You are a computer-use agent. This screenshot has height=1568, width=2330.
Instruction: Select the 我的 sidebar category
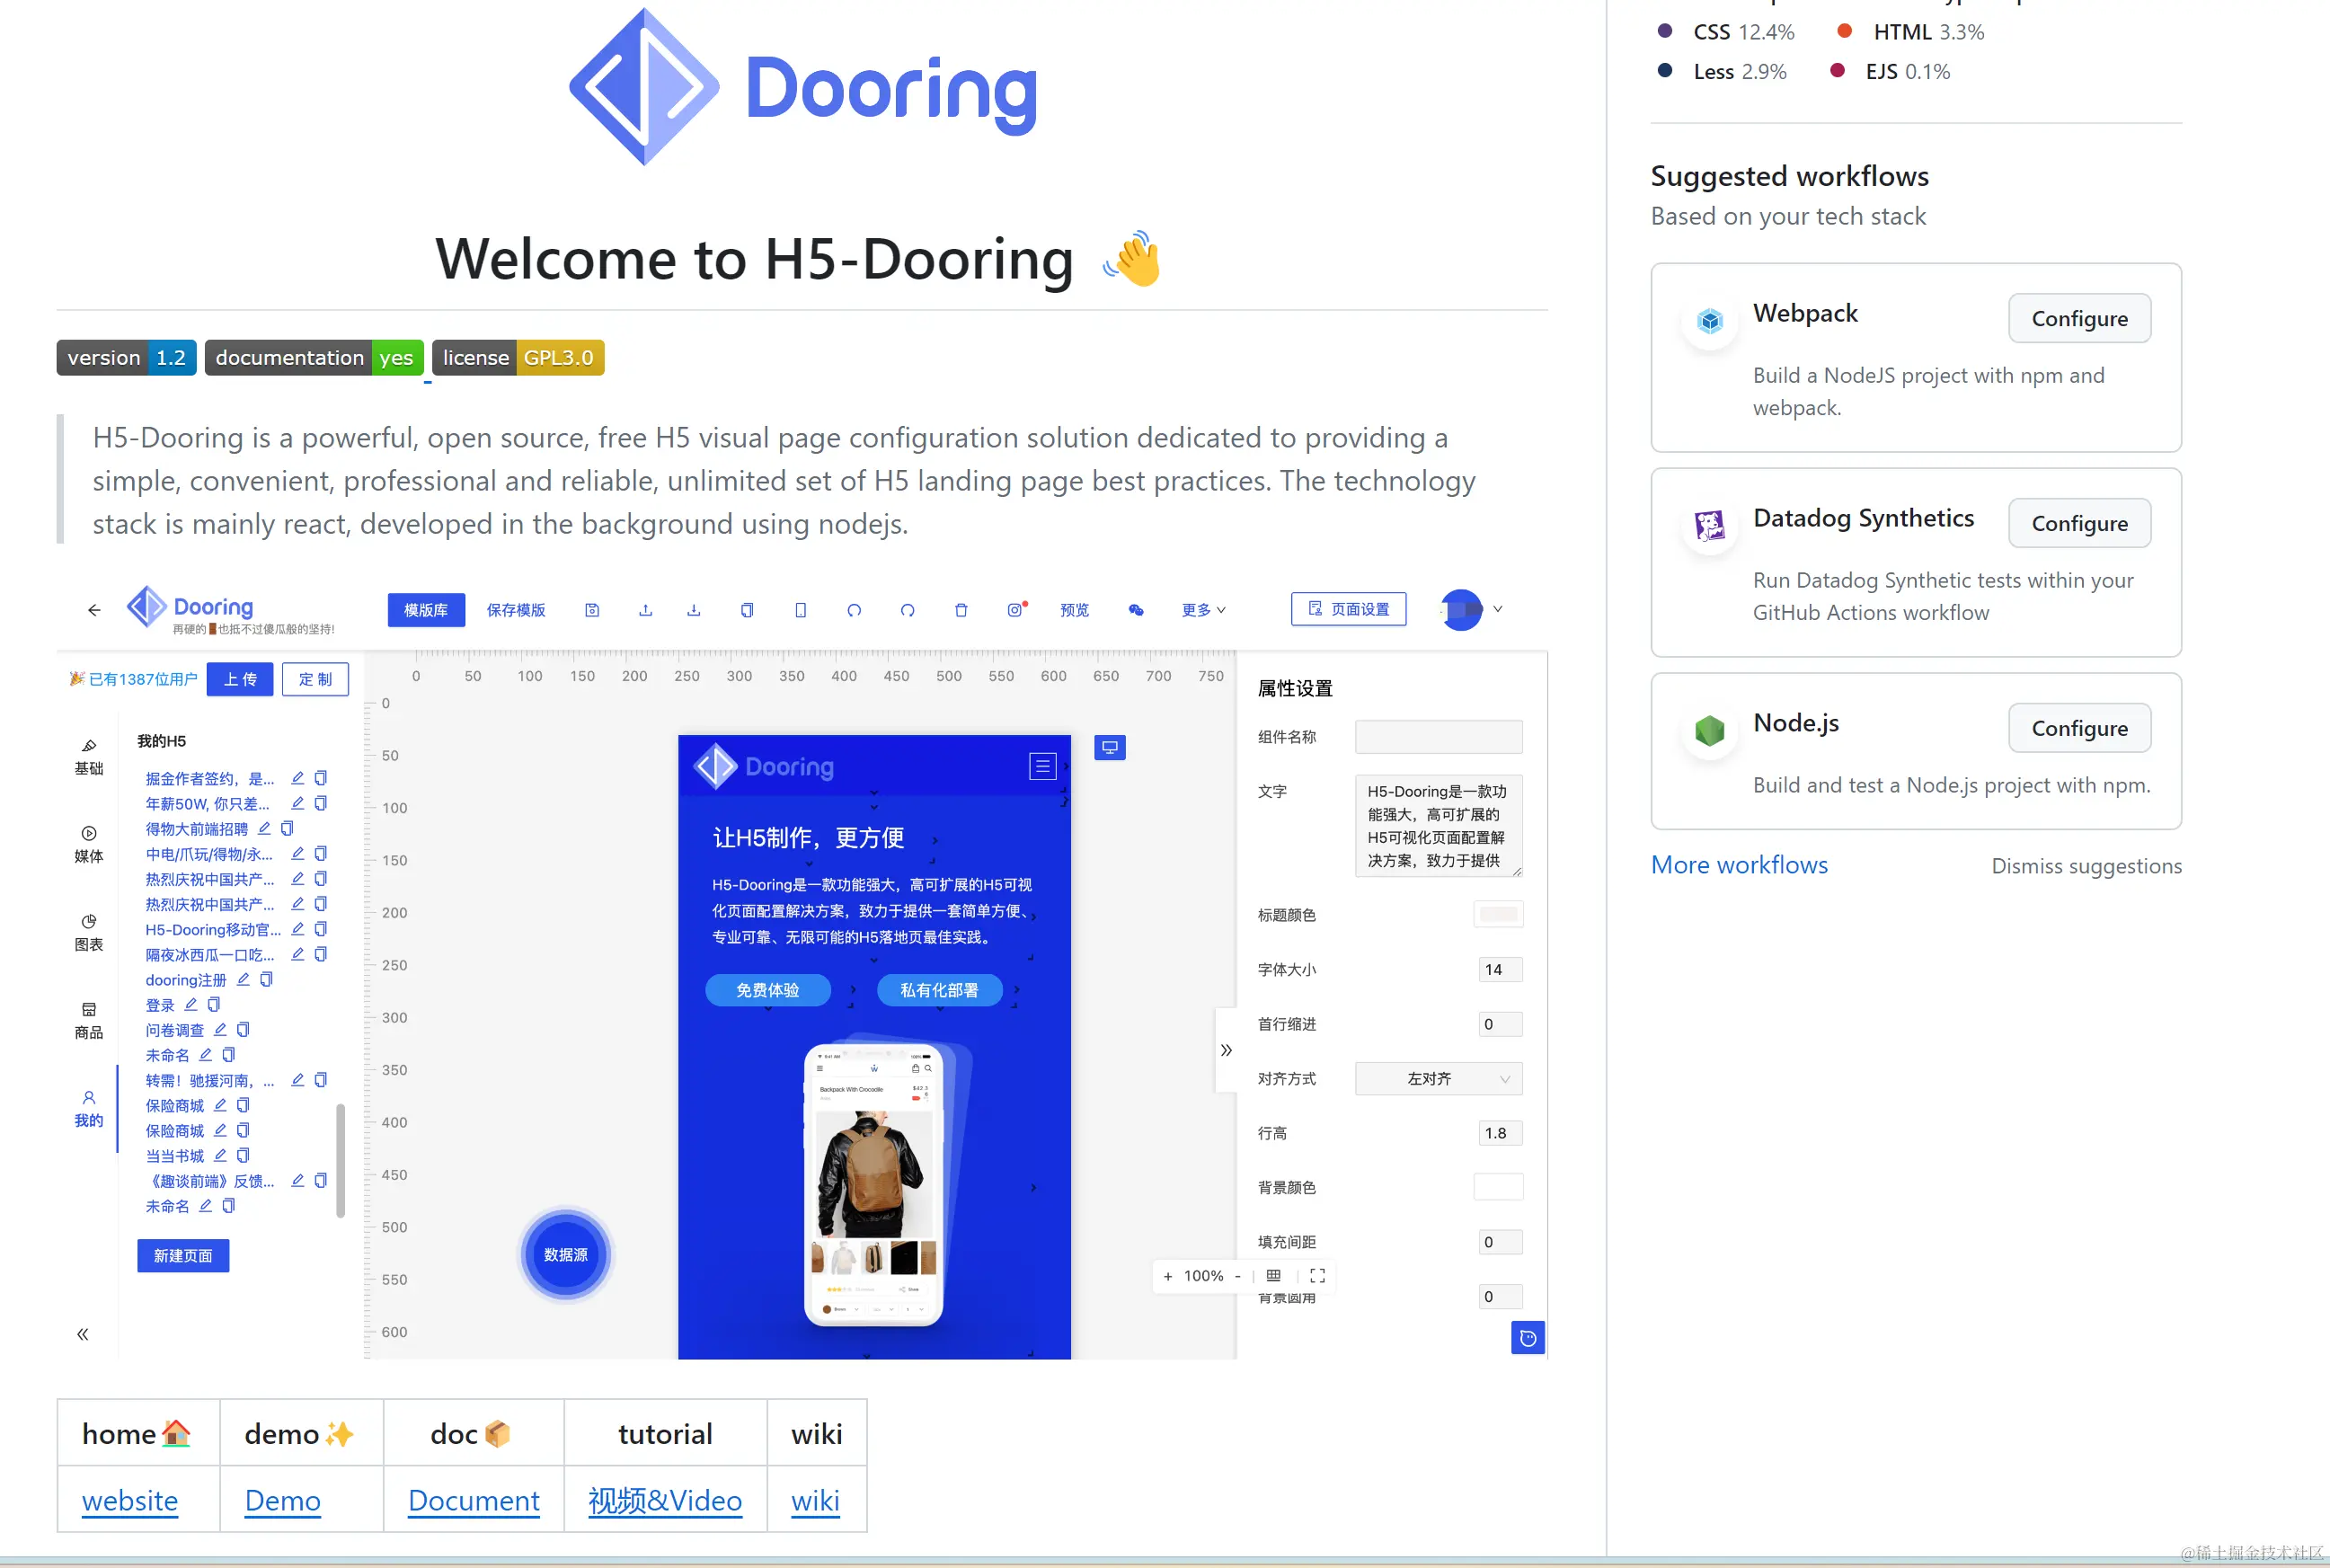(x=89, y=1109)
